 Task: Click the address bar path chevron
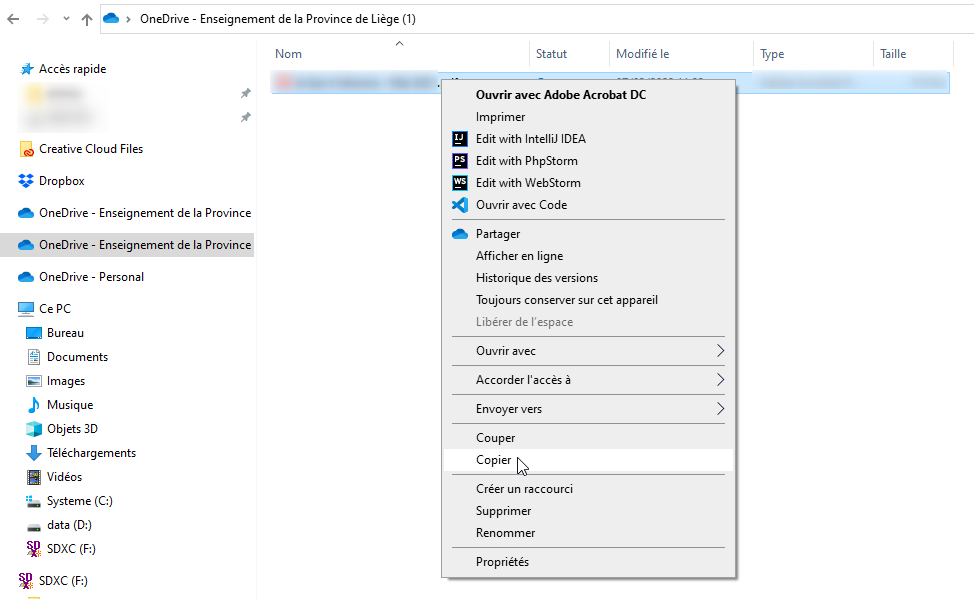point(129,19)
